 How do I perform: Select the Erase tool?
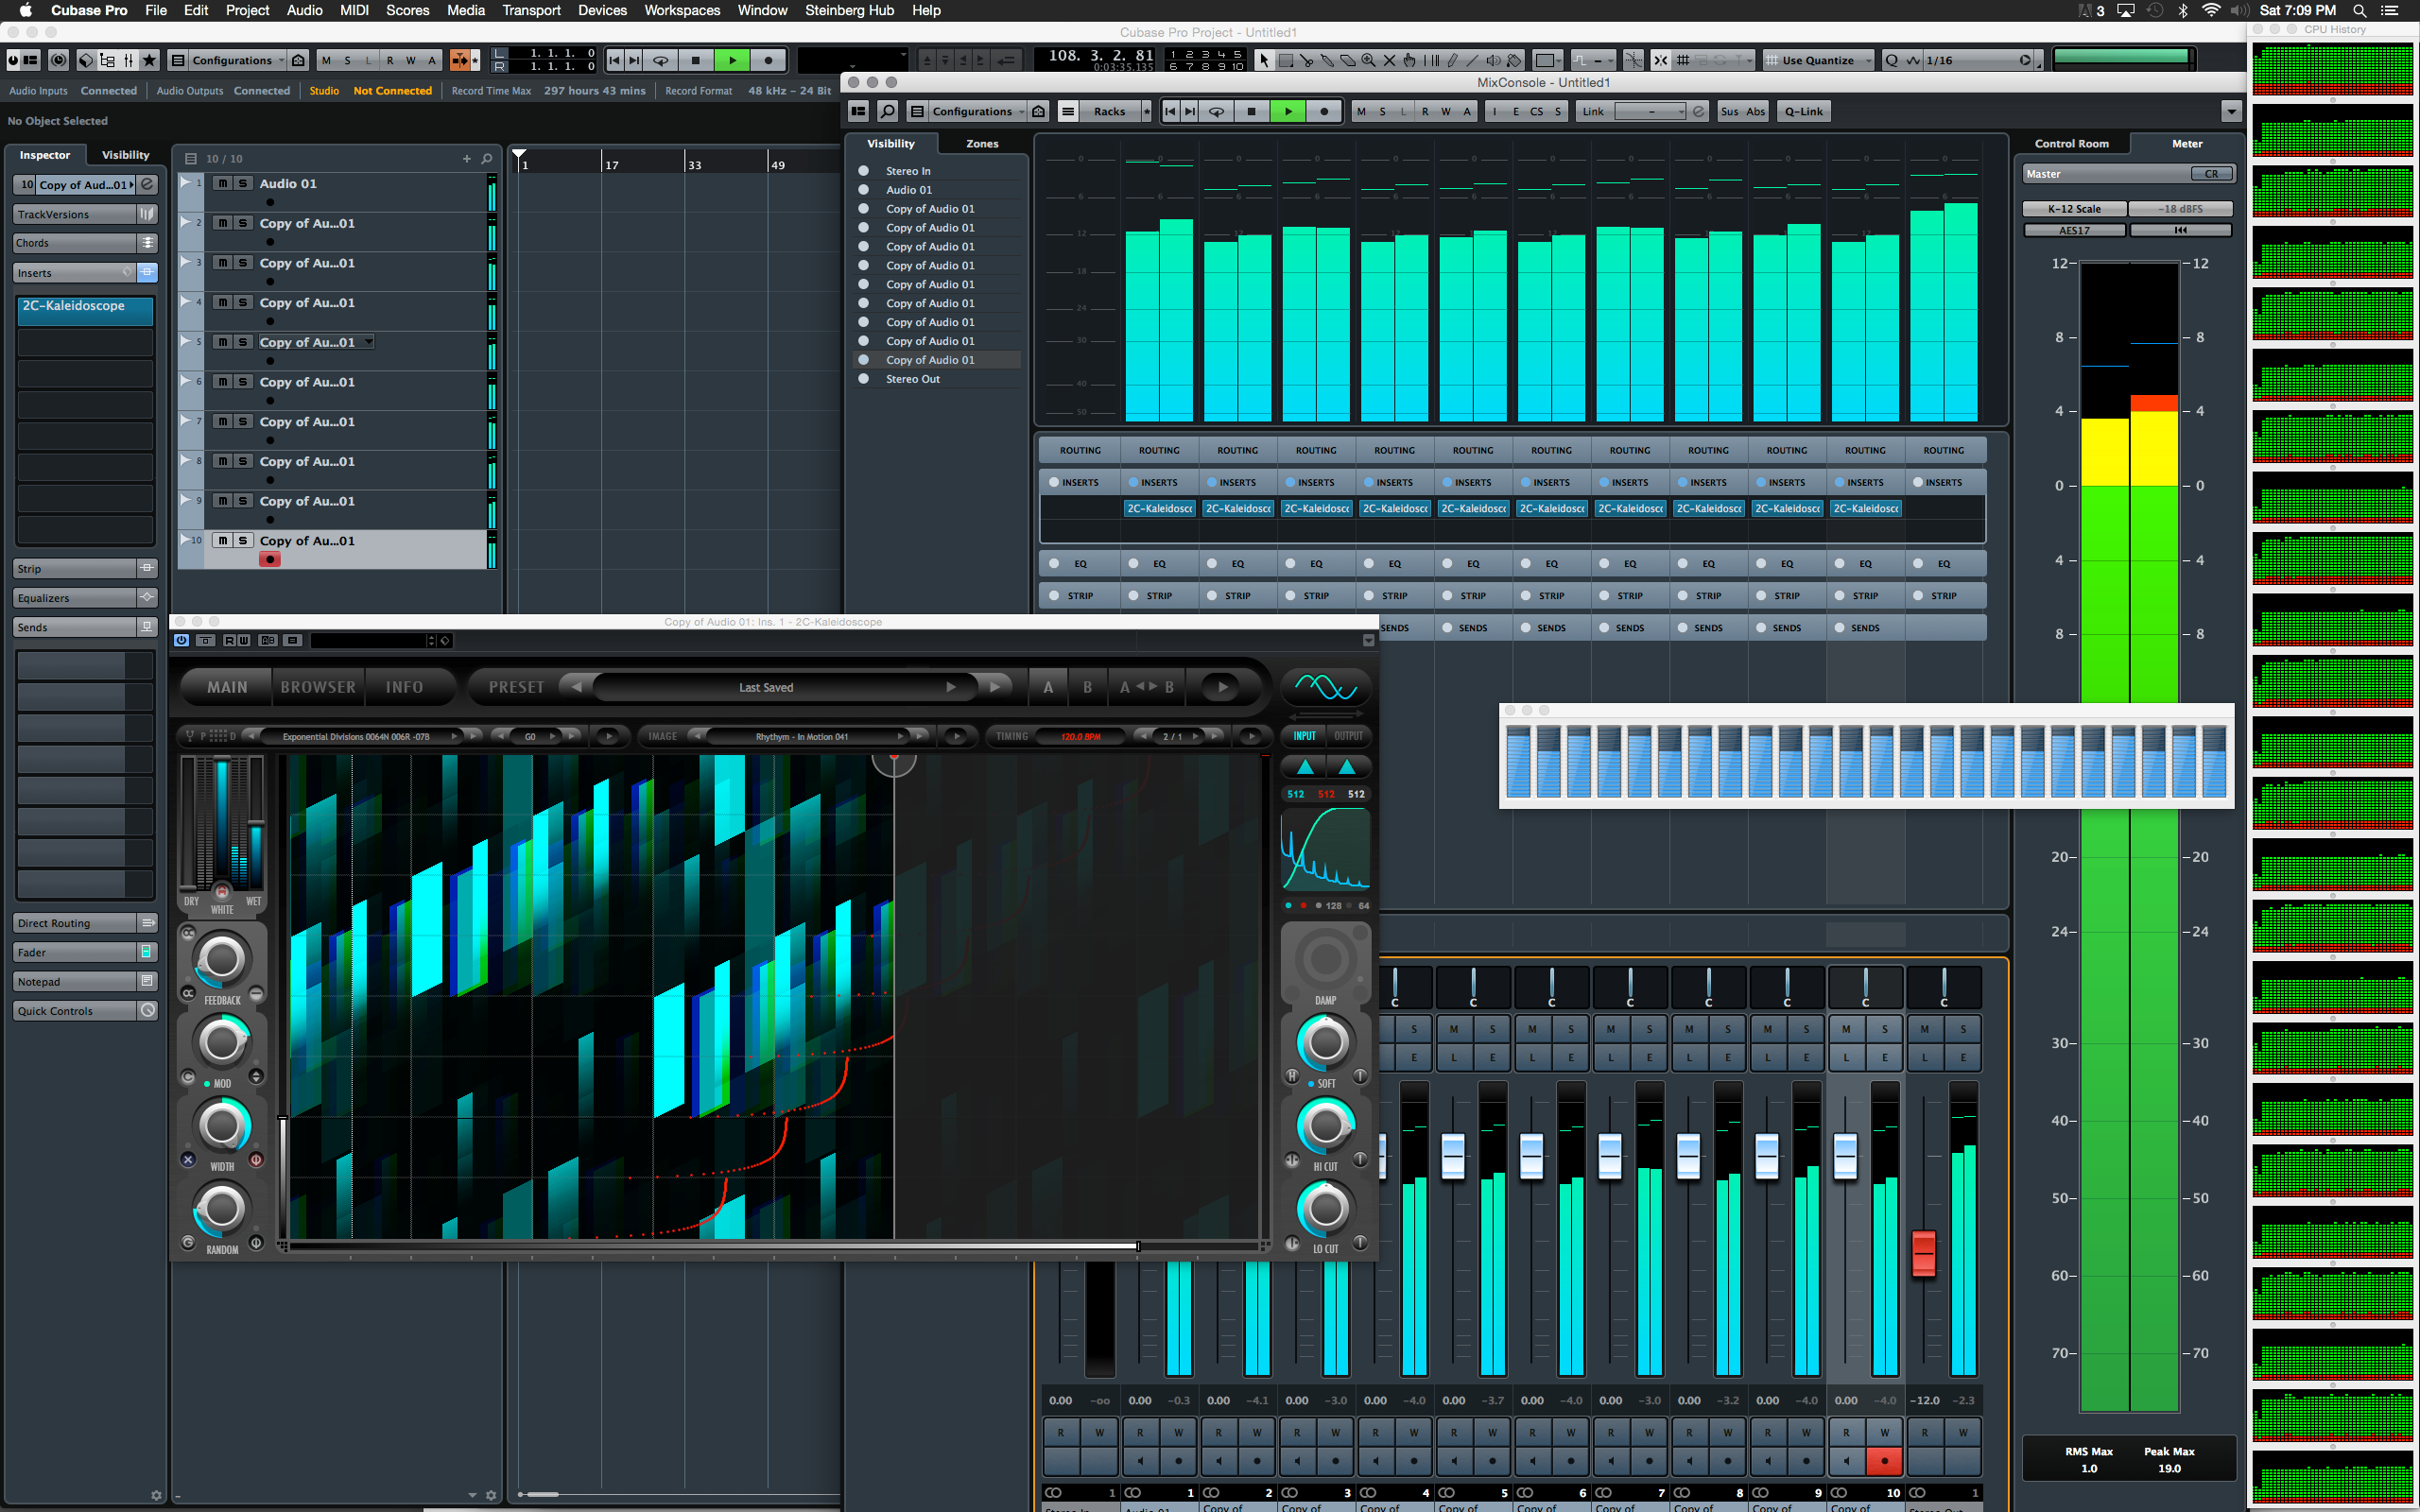tap(1348, 60)
